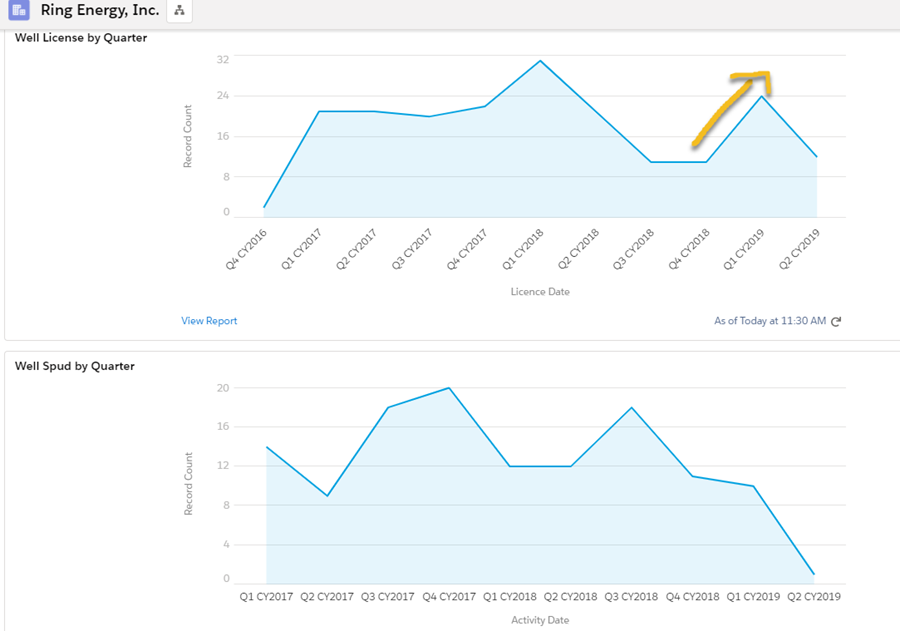Open the account hierarchy icon button
The width and height of the screenshot is (900, 631).
pyautogui.click(x=179, y=11)
